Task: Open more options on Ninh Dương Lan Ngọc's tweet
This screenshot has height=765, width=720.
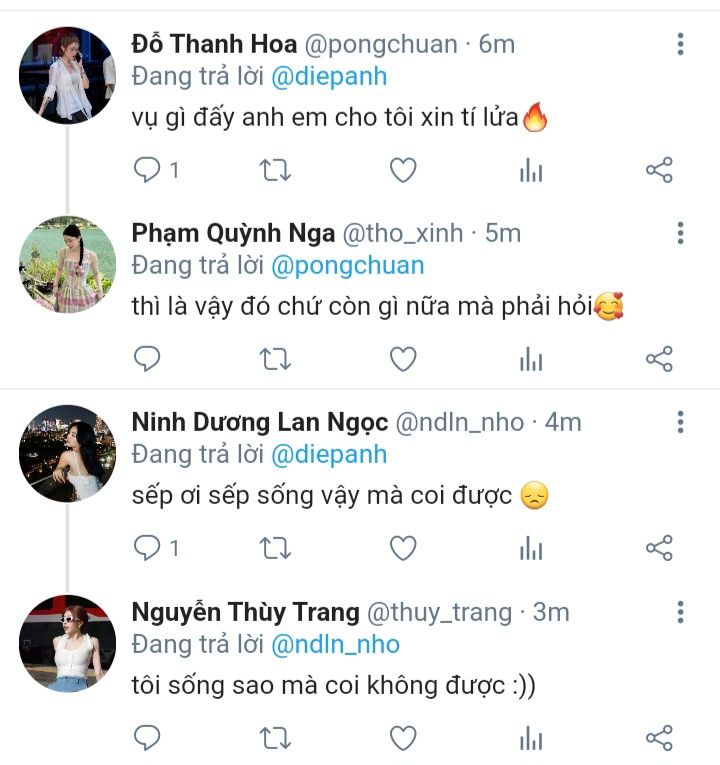Action: pos(680,423)
